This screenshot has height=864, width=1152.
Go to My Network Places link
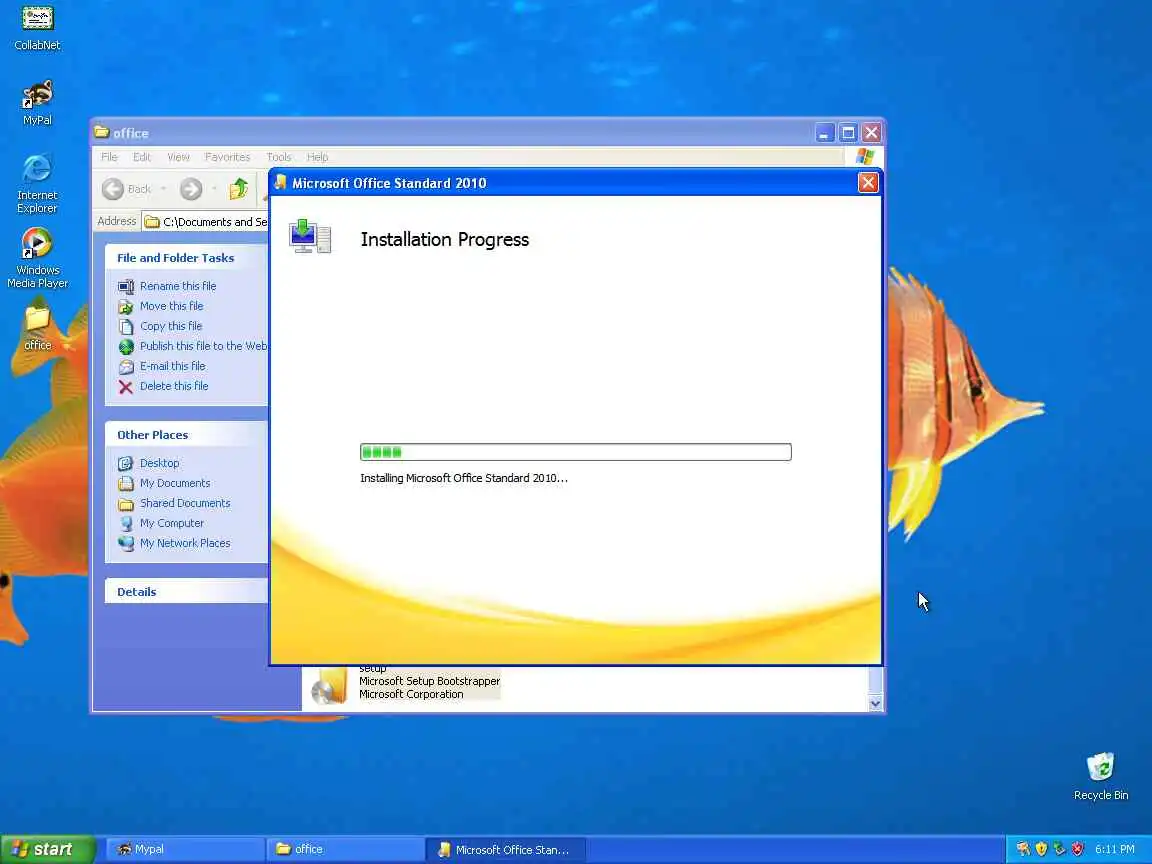185,543
